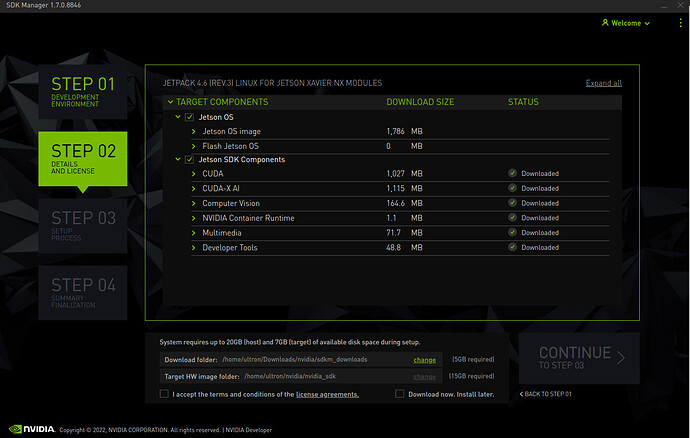Toggle the Jetson SDK Components checkbox
The image size is (690, 438).
coord(189,159)
